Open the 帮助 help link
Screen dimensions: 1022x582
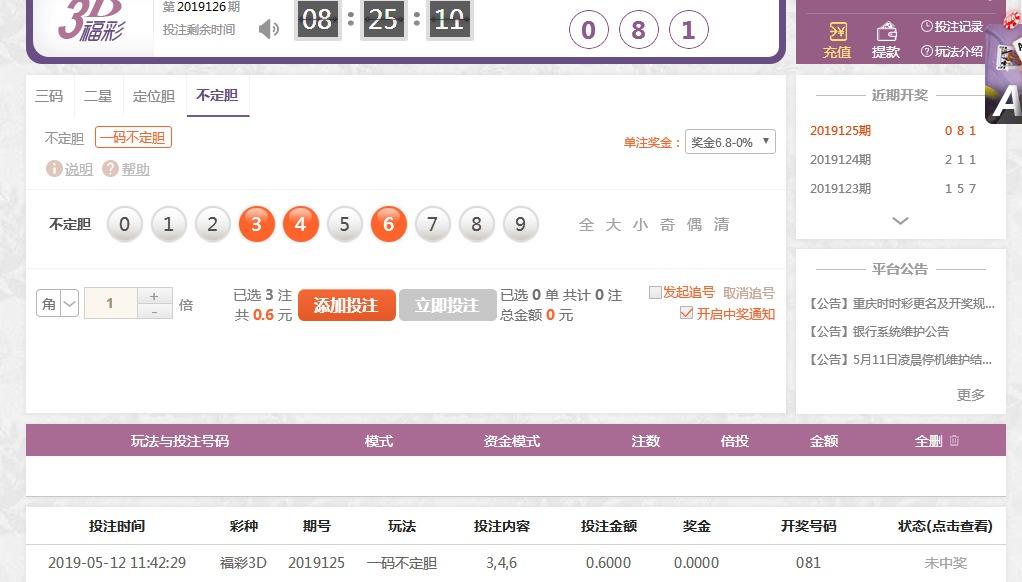pyautogui.click(x=126, y=169)
